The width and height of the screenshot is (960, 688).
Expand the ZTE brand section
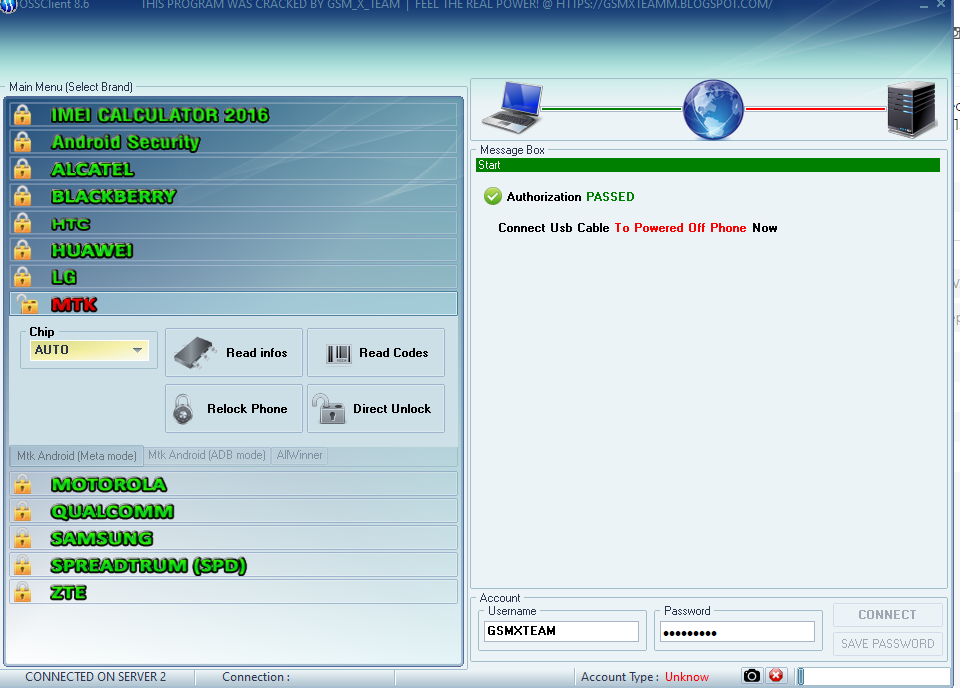coord(233,592)
